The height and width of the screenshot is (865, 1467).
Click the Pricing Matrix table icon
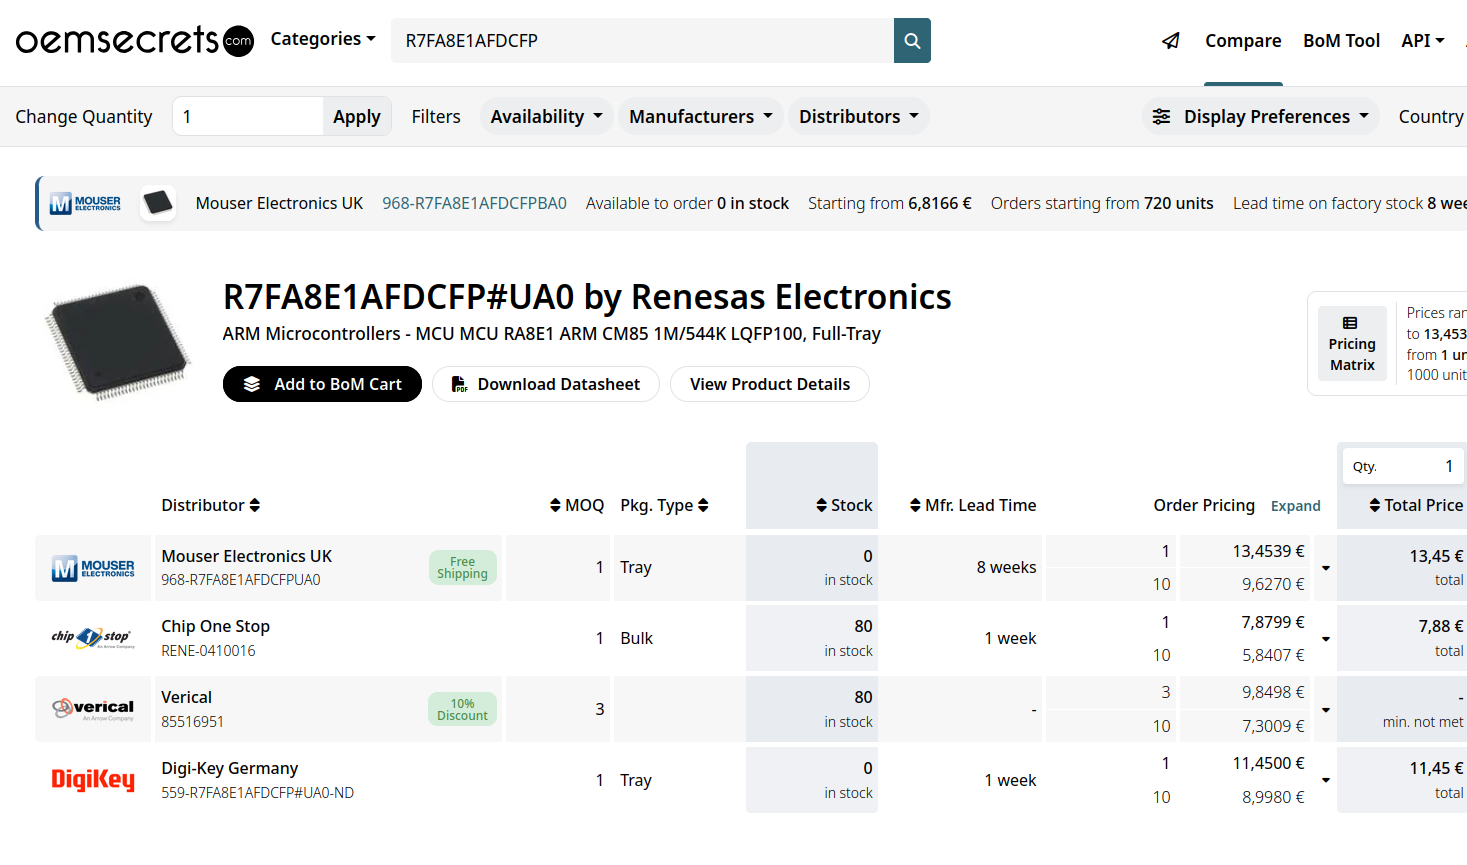coord(1350,323)
